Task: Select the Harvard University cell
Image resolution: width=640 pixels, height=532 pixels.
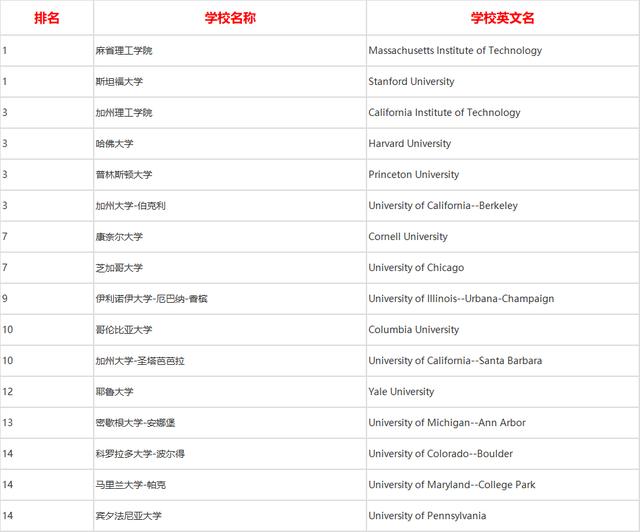Action: (503, 144)
